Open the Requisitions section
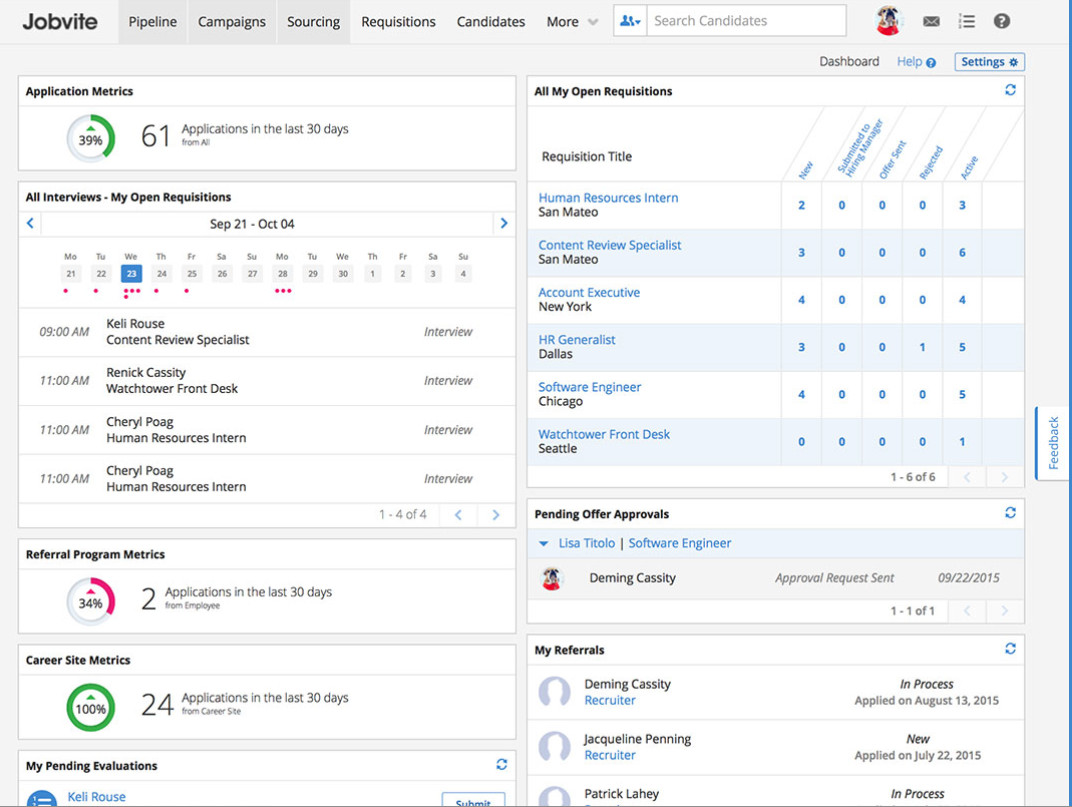The height and width of the screenshot is (807, 1072). click(398, 21)
